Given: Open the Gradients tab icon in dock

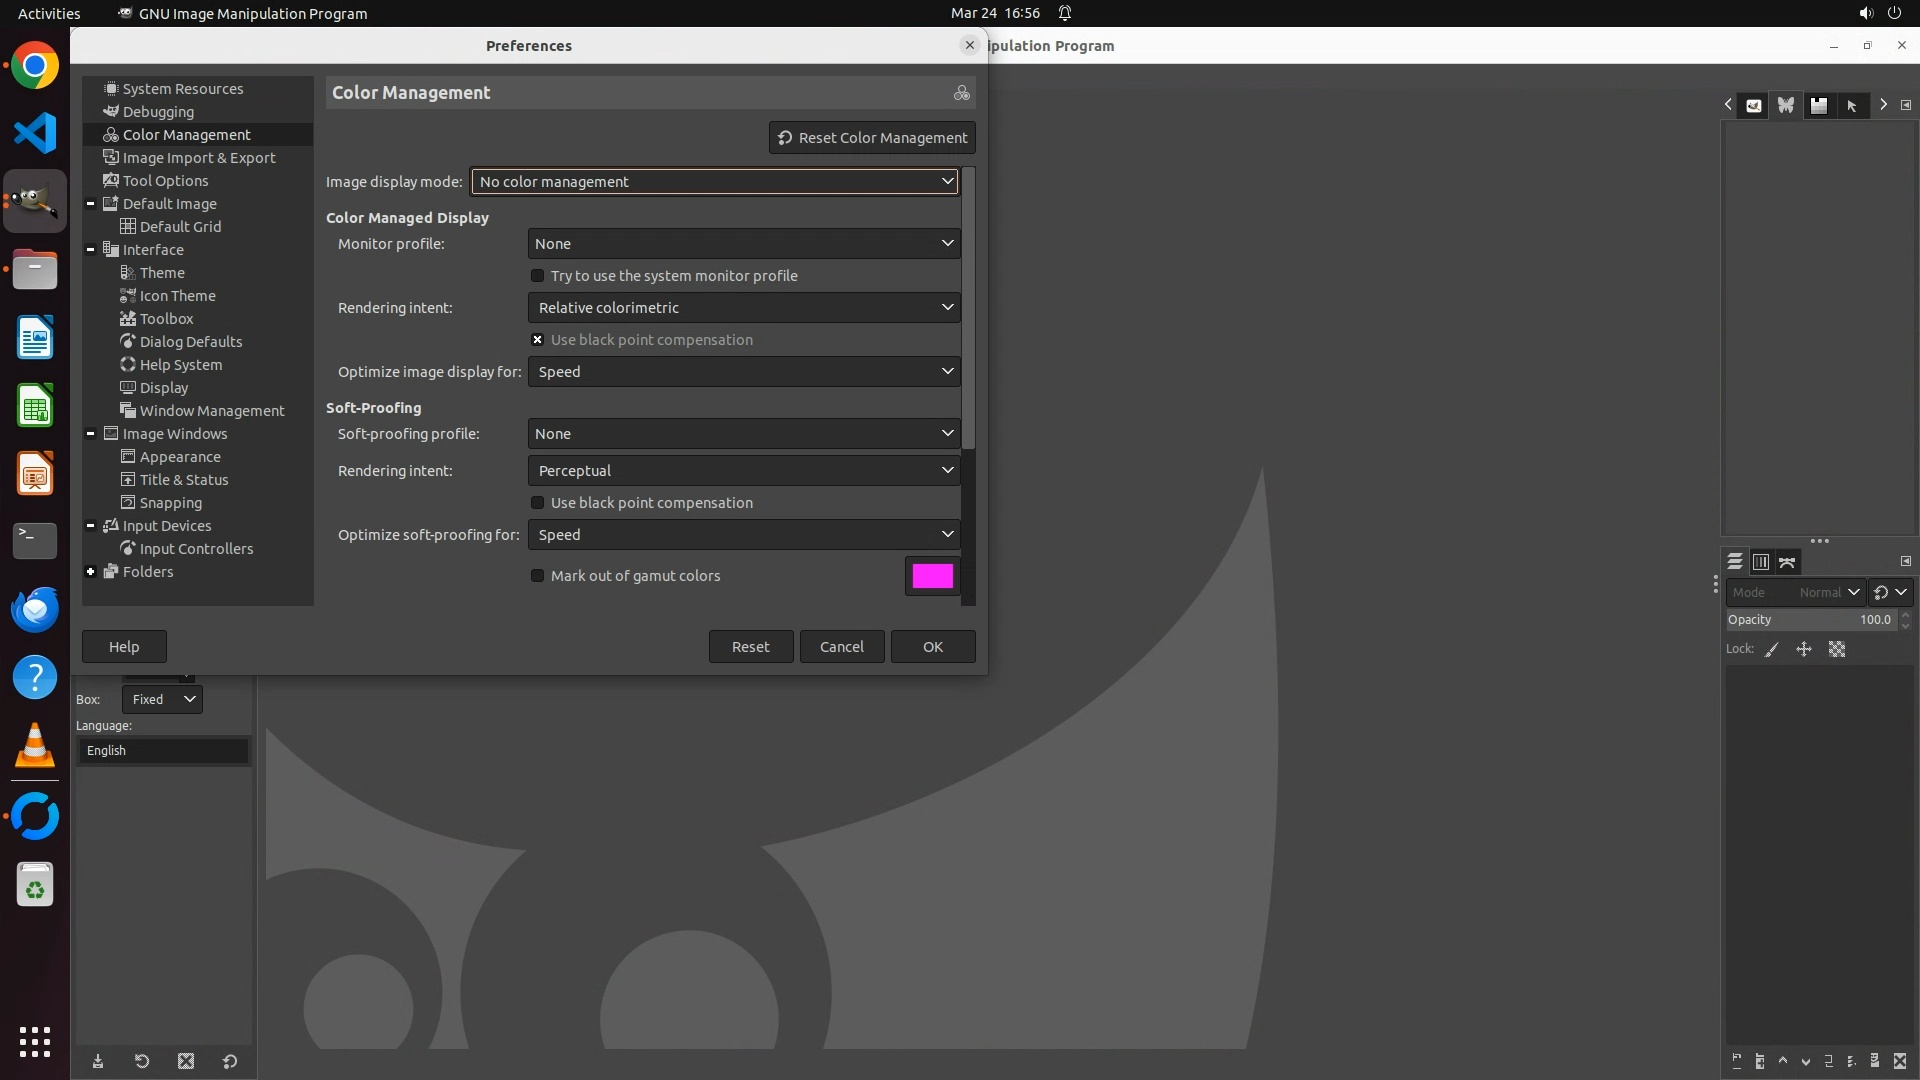Looking at the screenshot, I should point(1819,105).
